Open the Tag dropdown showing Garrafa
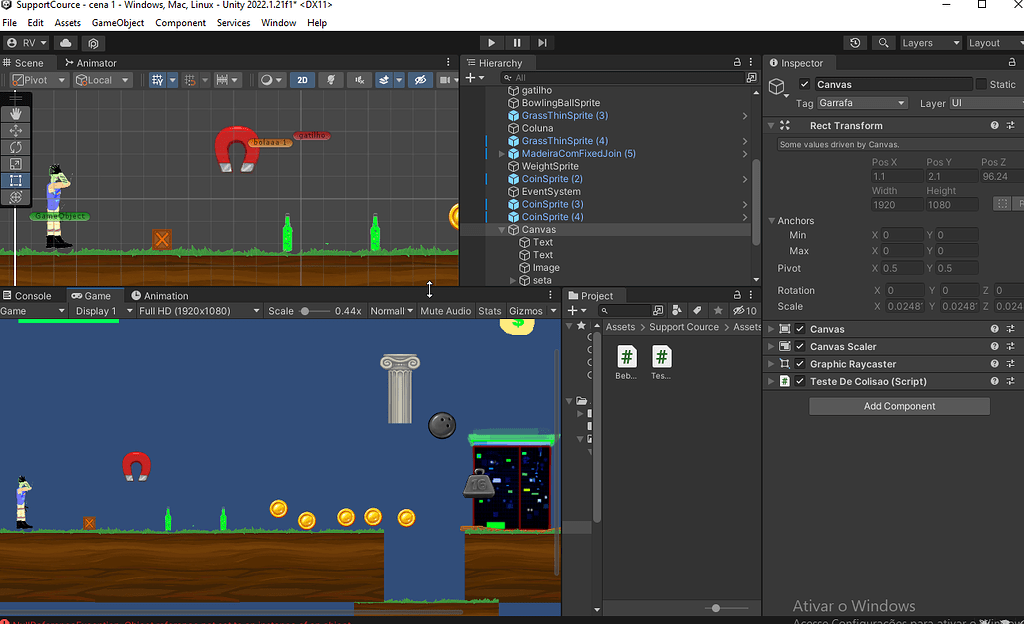1024x624 pixels. [x=862, y=103]
